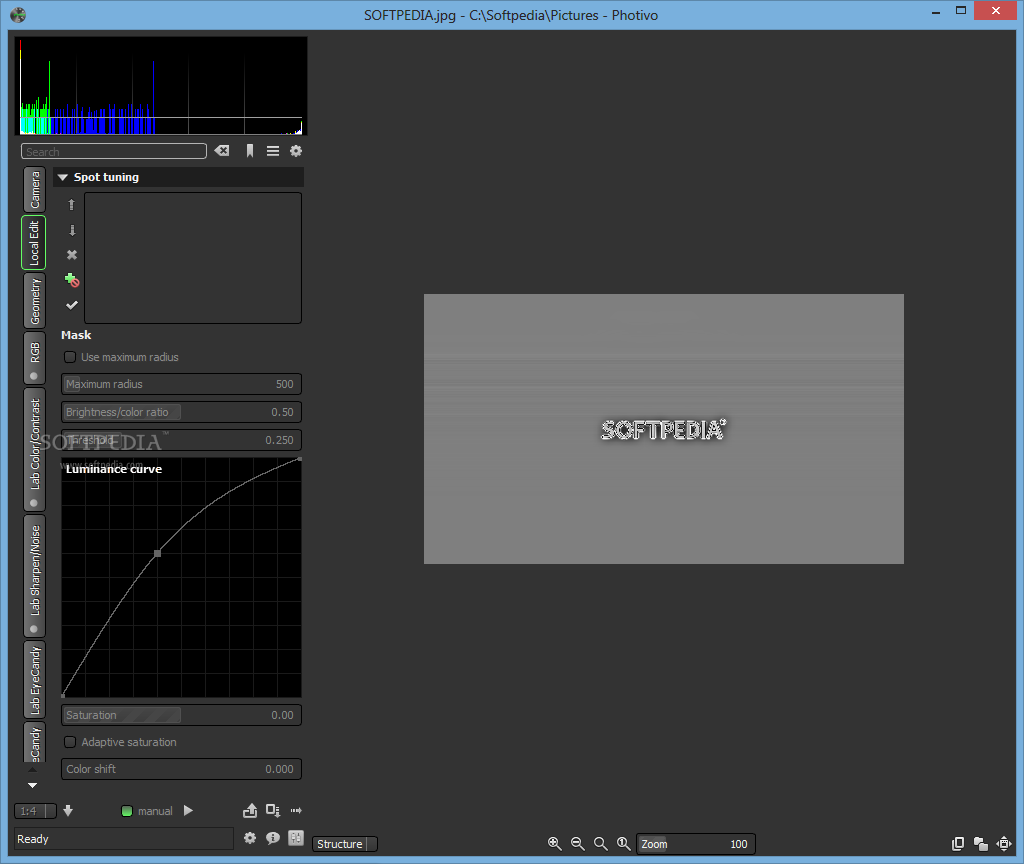The image size is (1024, 864).
Task: Click the Color shift slider
Action: (182, 769)
